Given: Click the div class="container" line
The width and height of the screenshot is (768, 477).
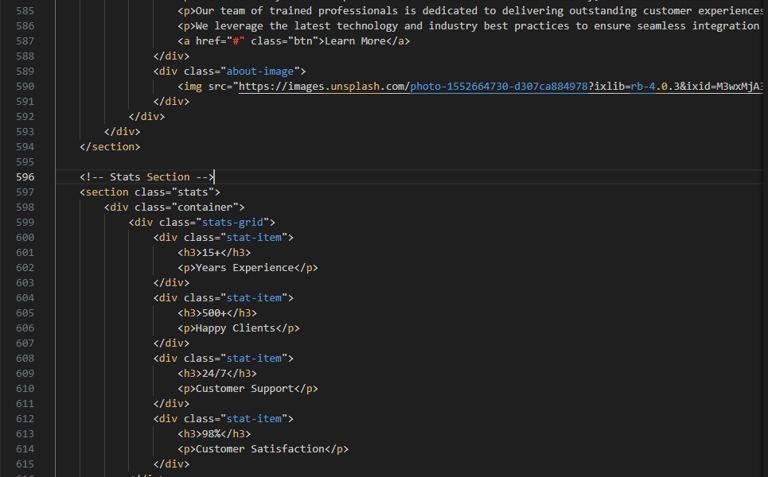Looking at the screenshot, I should [x=174, y=207].
